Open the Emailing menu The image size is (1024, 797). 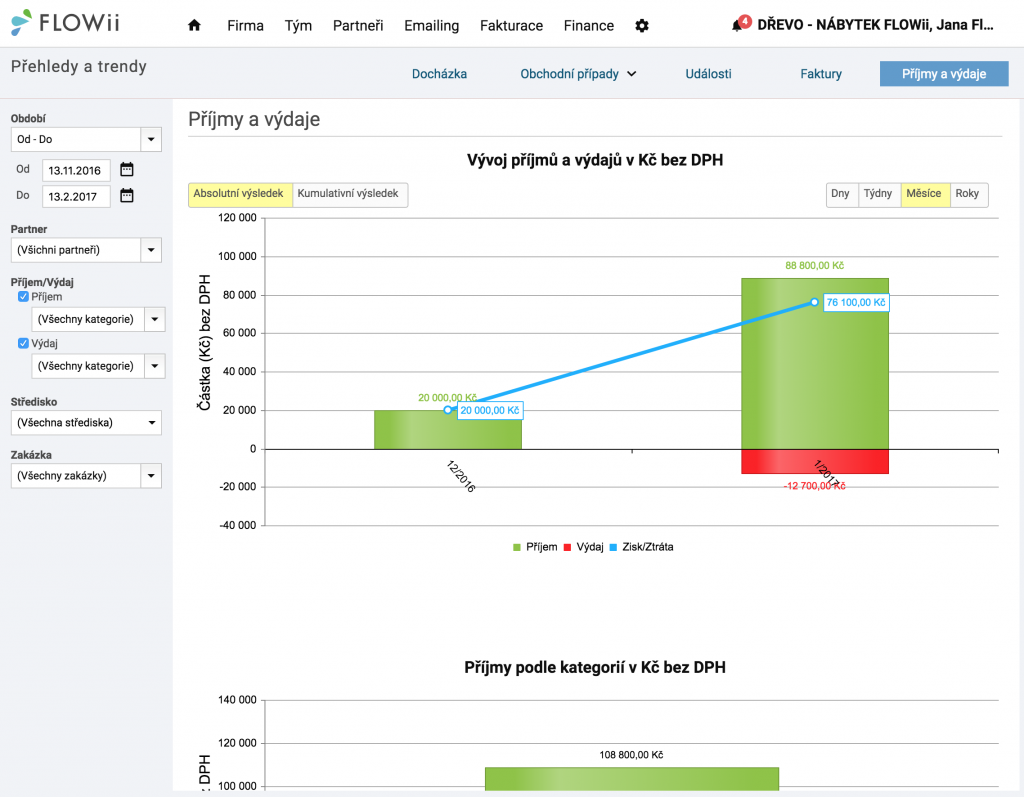432,25
